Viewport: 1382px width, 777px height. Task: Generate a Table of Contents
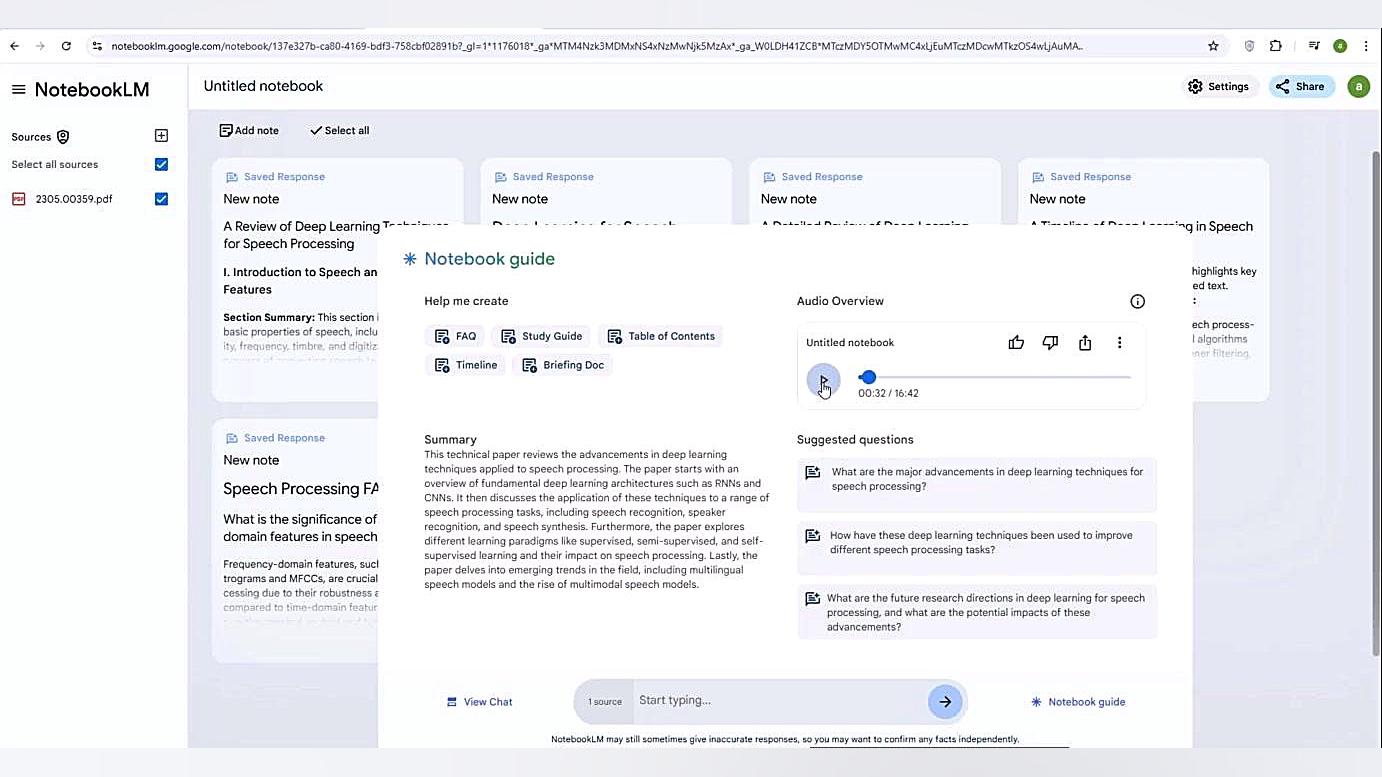coord(661,336)
